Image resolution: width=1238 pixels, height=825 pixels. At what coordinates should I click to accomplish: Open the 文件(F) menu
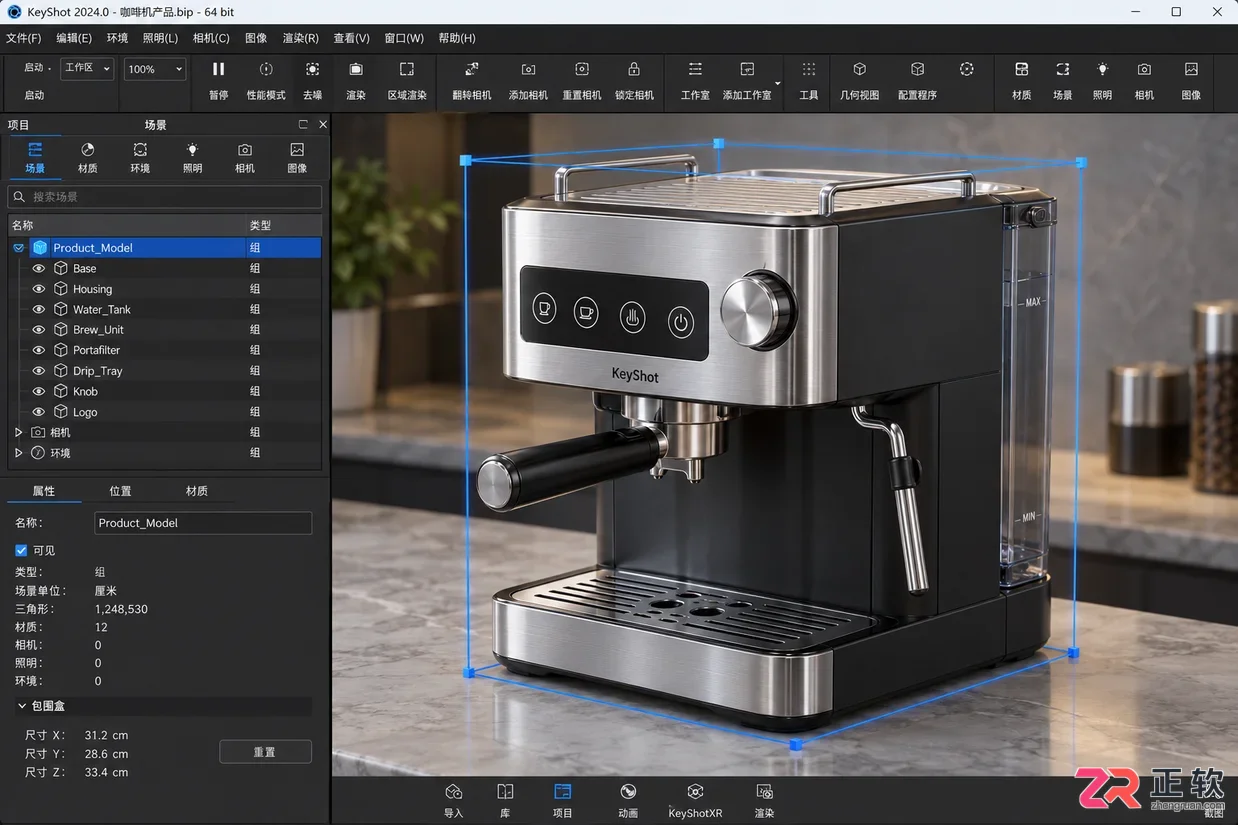(x=24, y=38)
